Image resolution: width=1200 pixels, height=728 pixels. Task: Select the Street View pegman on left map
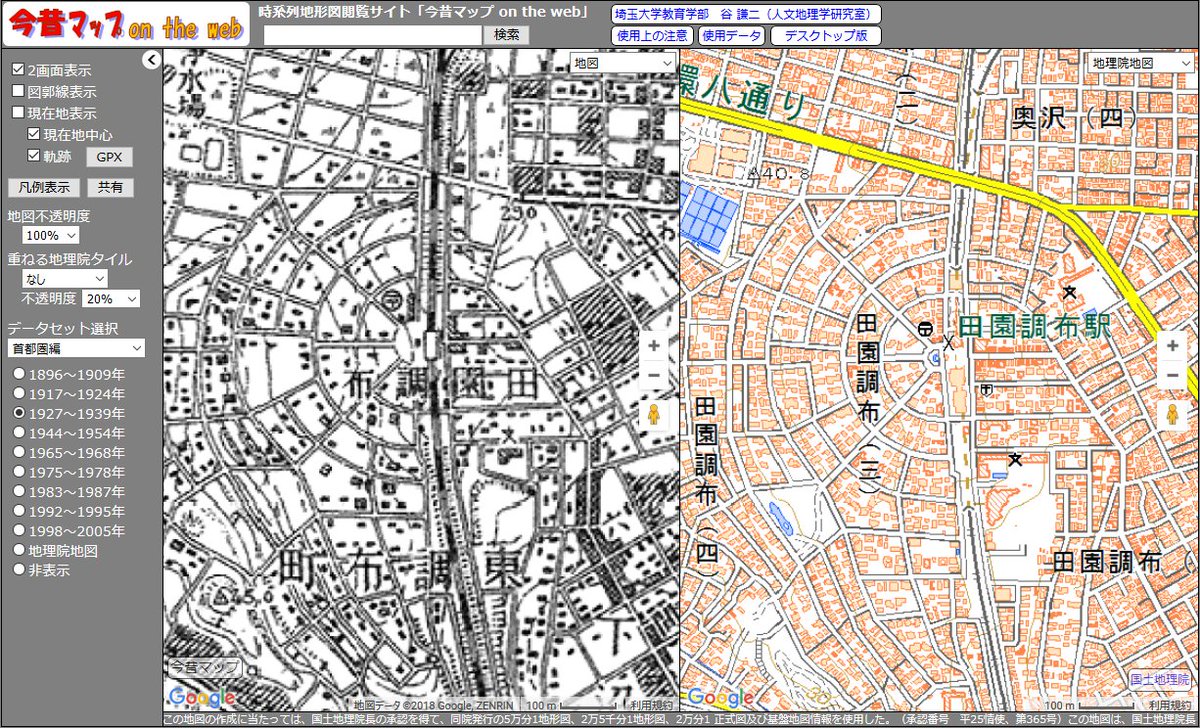coord(654,415)
